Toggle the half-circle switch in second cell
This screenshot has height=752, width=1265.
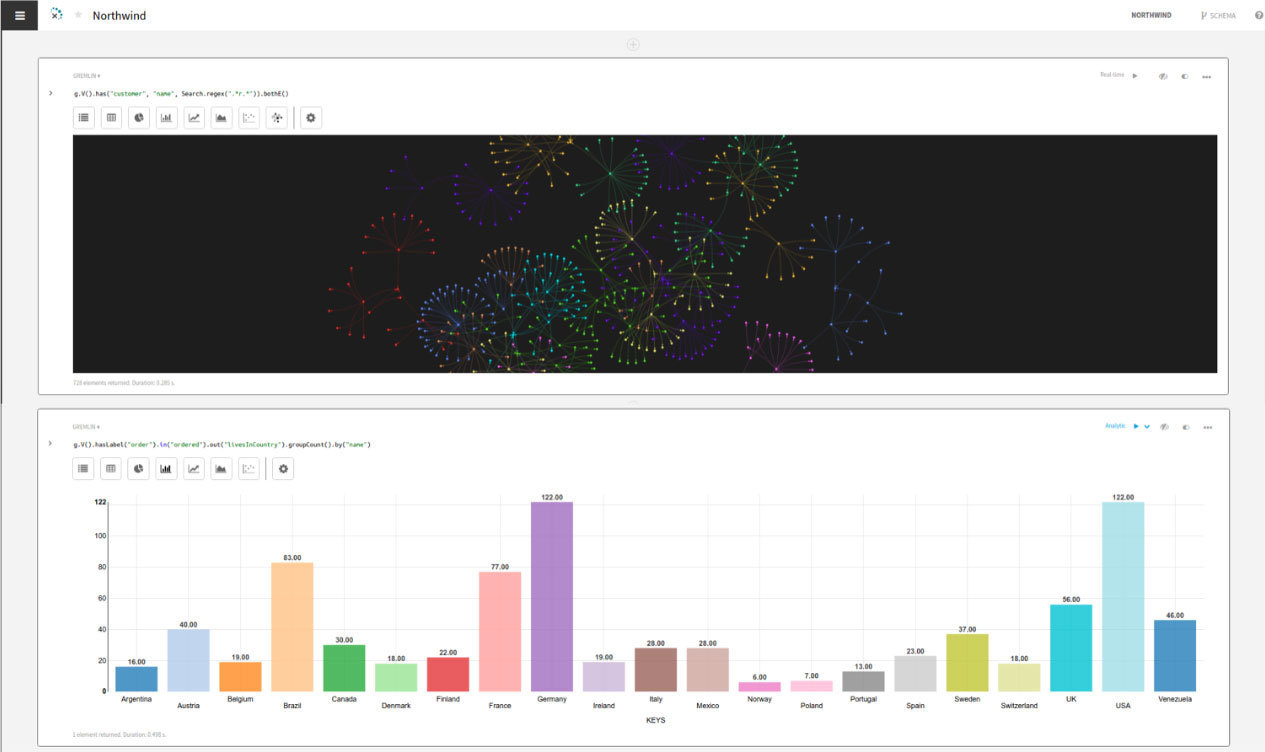(1185, 426)
